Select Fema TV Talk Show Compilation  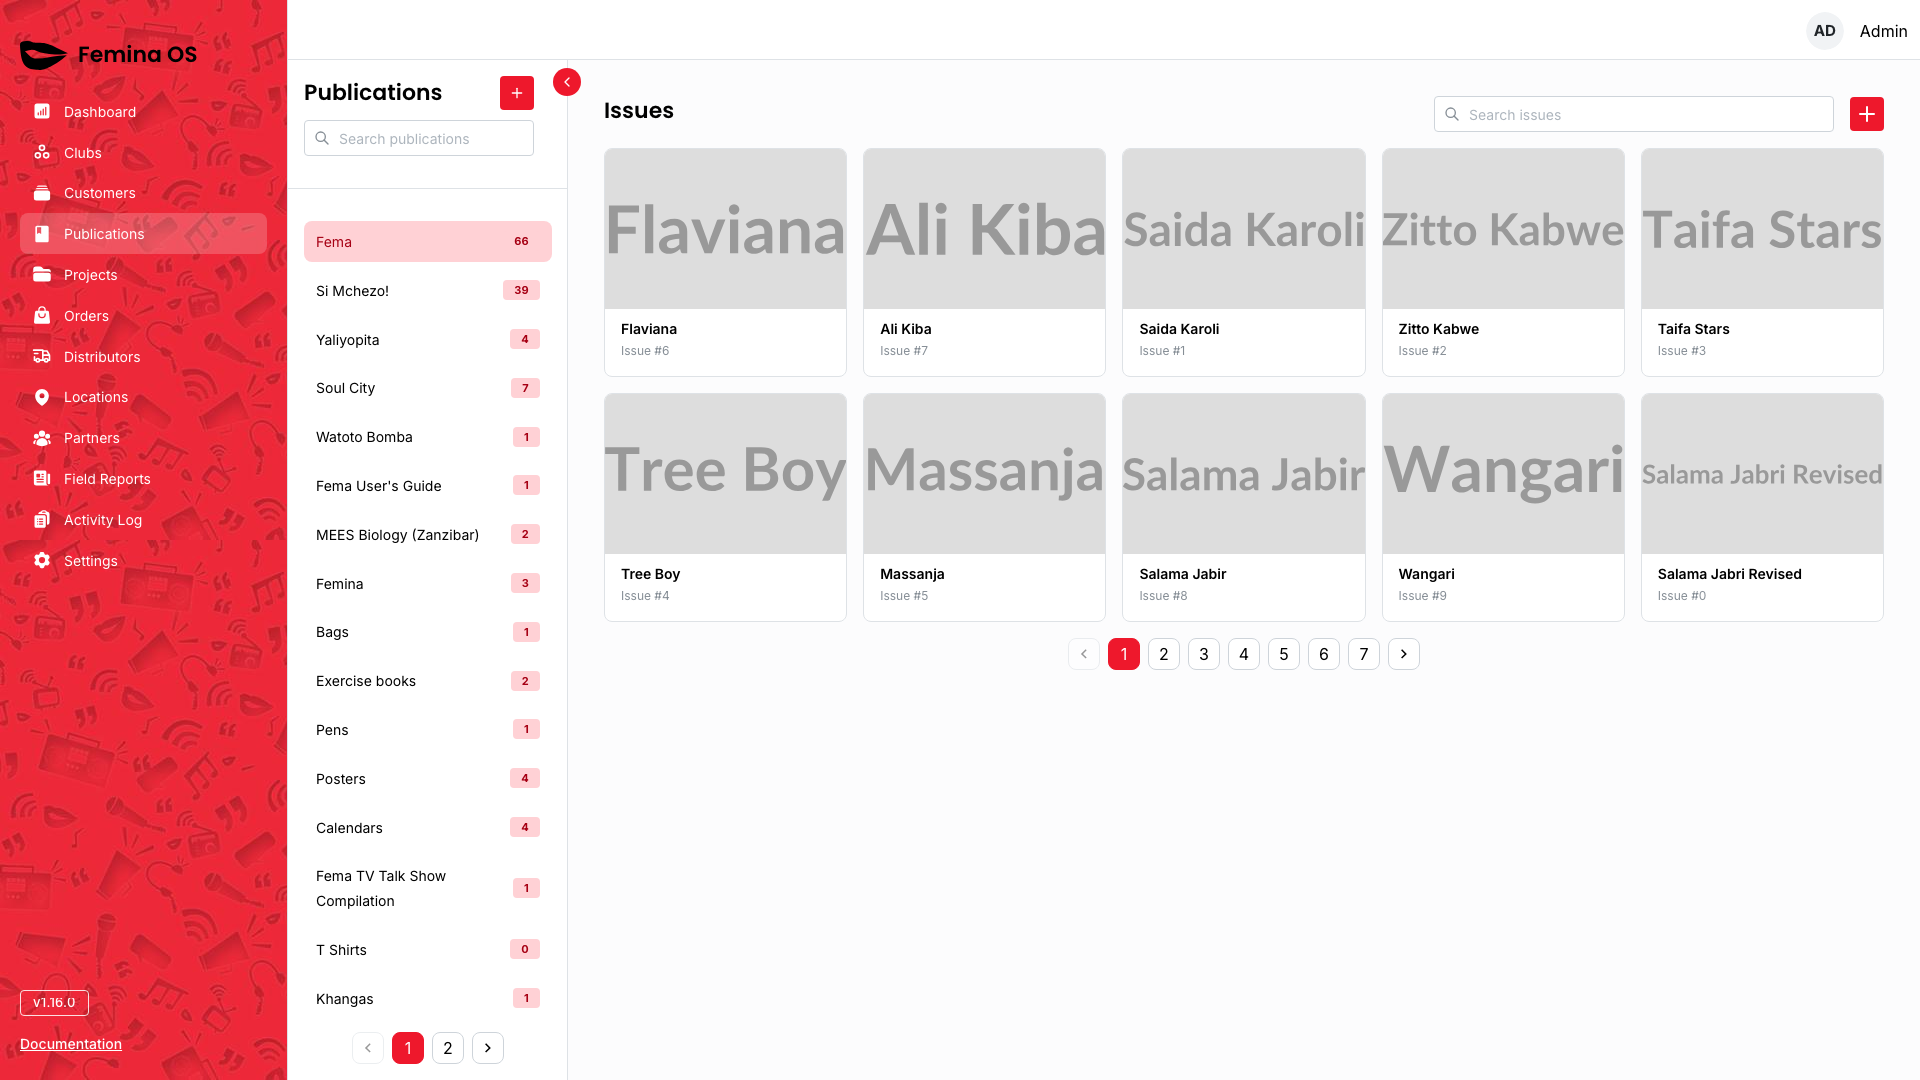coord(428,888)
